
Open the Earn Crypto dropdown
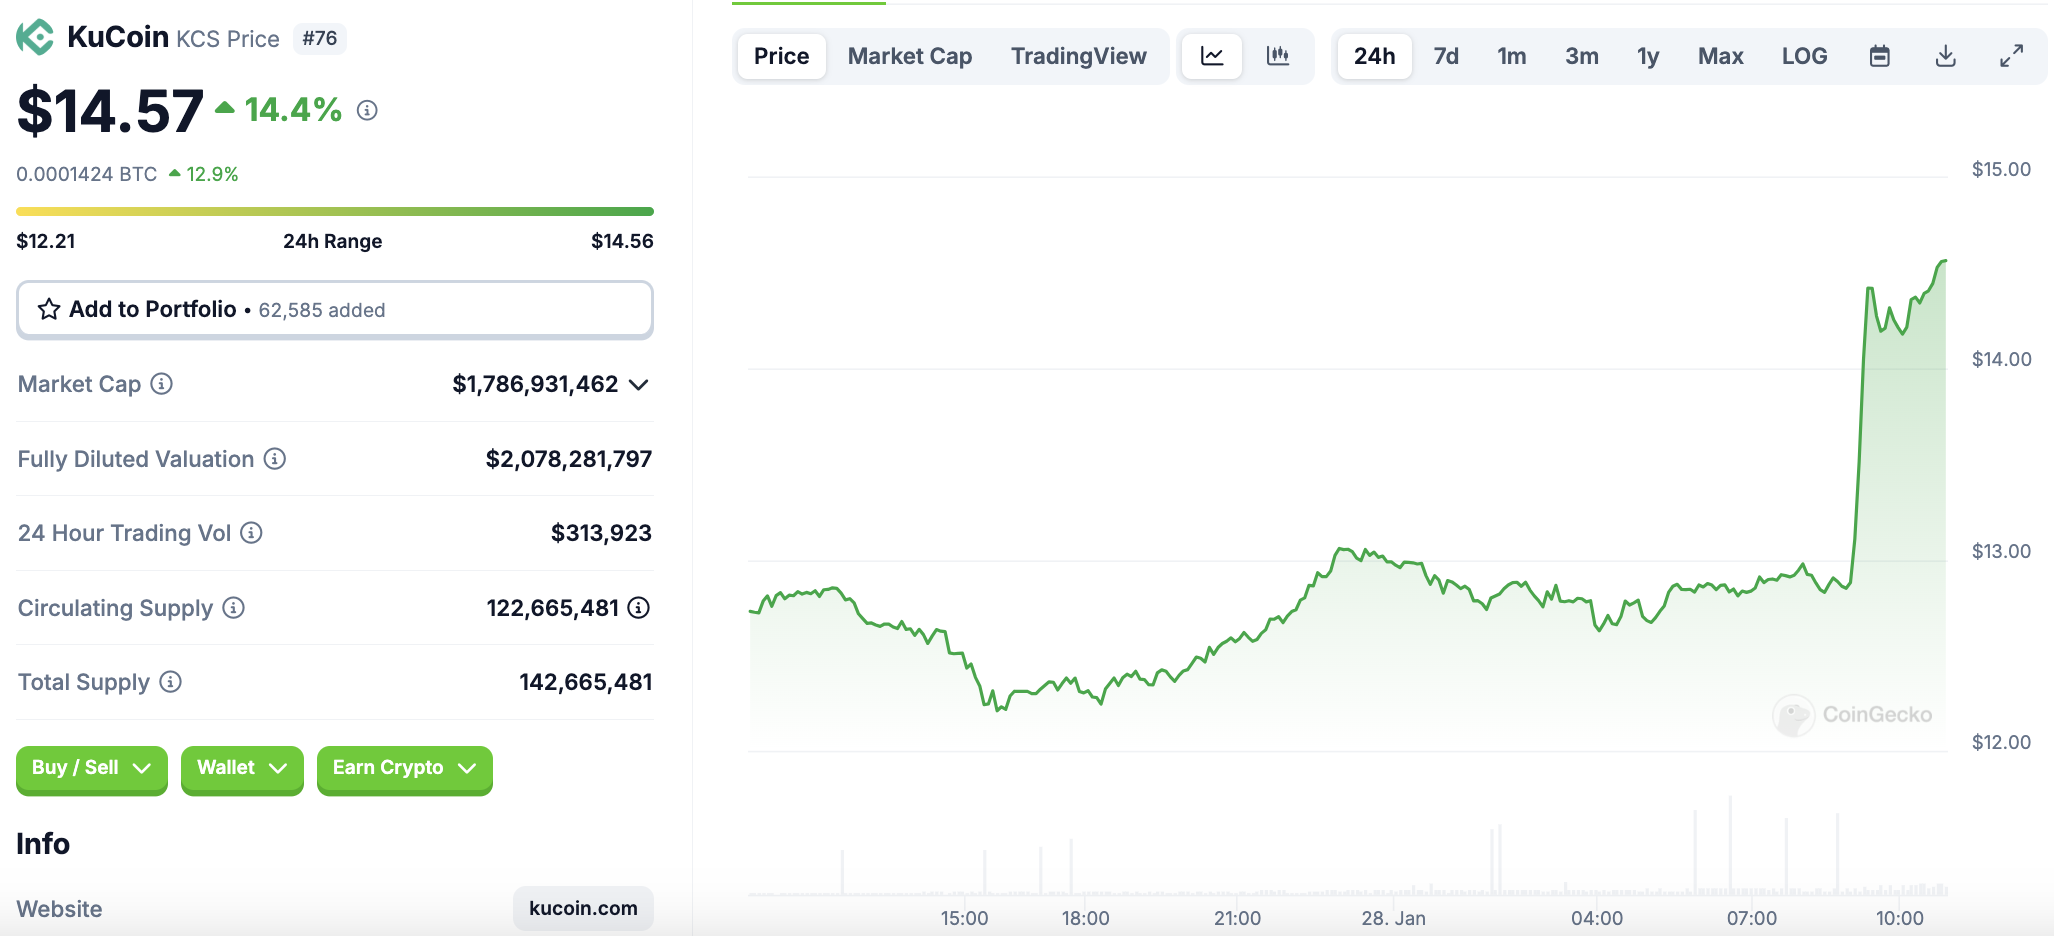(x=404, y=769)
